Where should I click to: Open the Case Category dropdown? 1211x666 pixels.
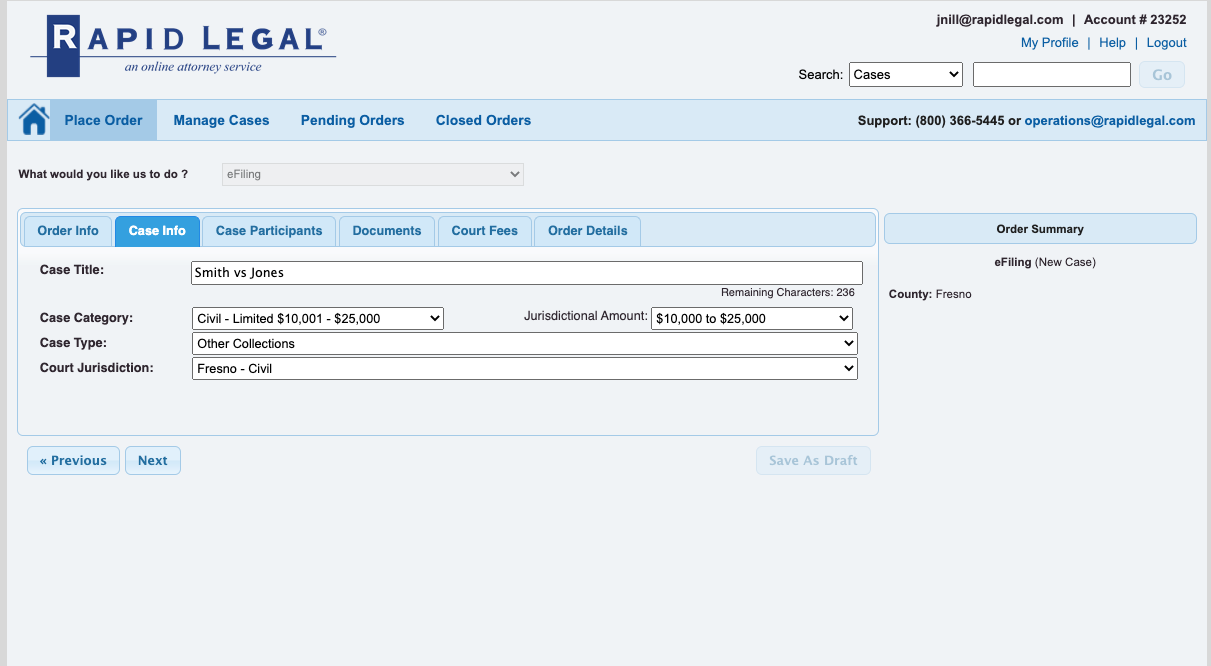[x=318, y=319]
